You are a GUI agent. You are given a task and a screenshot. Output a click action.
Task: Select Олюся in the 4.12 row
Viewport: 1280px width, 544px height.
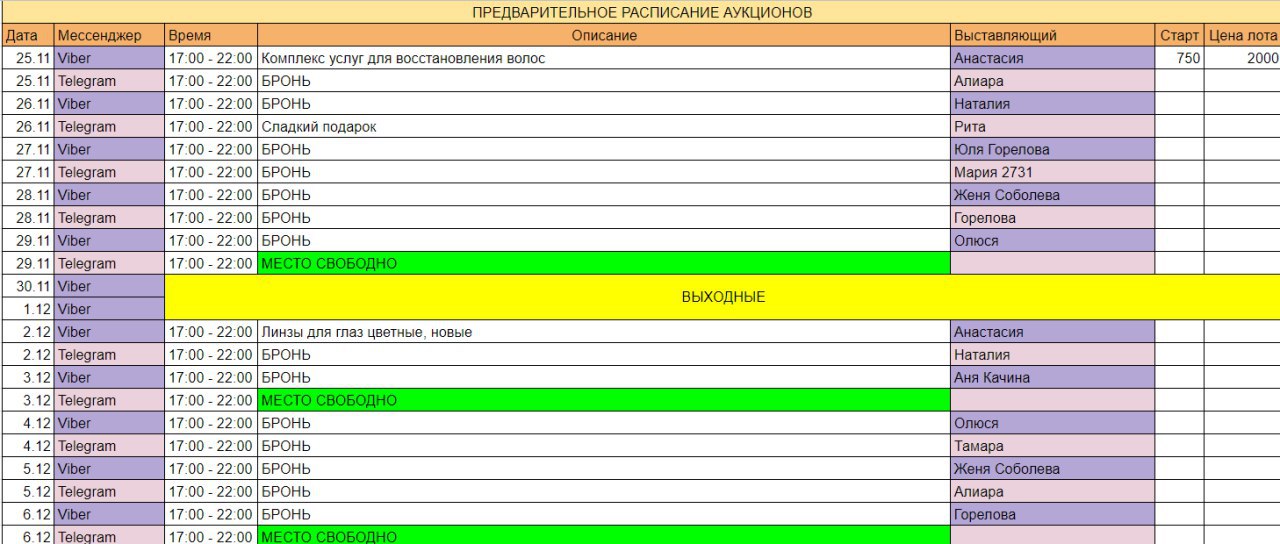click(1053, 423)
